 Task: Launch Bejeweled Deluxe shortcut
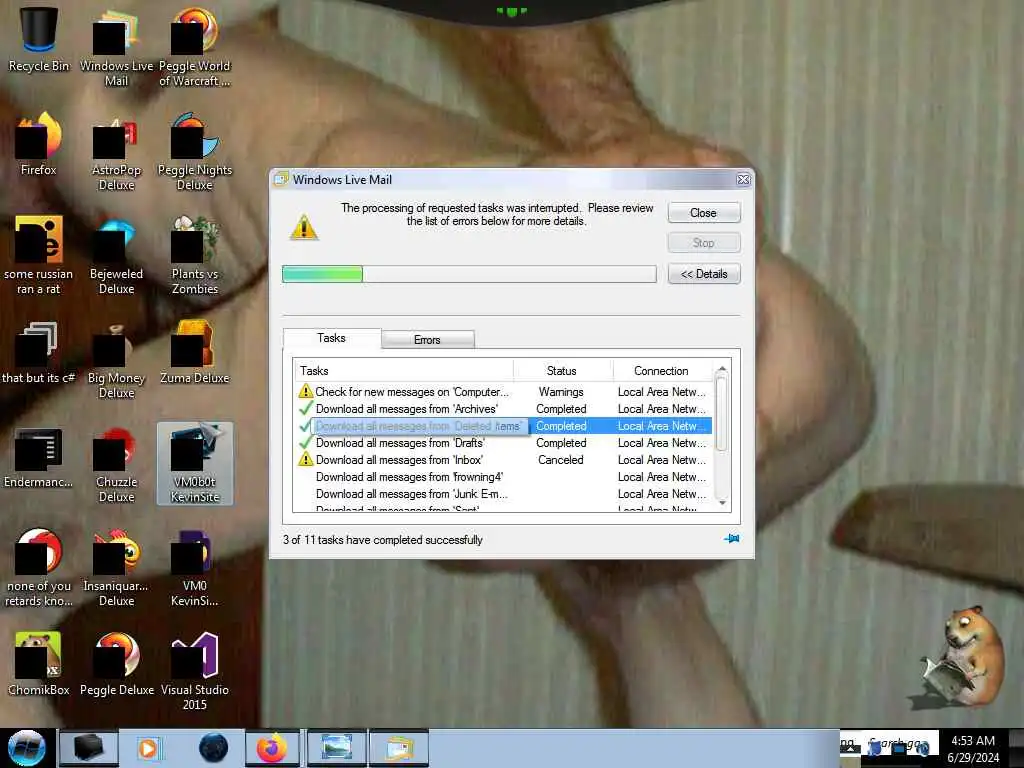coord(116,255)
